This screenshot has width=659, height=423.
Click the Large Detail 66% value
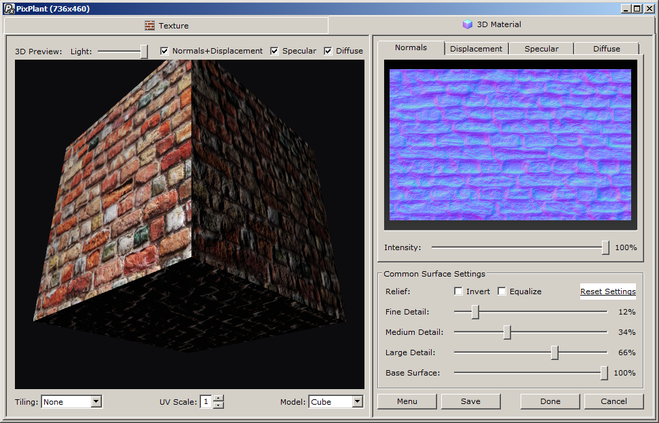pyautogui.click(x=627, y=352)
